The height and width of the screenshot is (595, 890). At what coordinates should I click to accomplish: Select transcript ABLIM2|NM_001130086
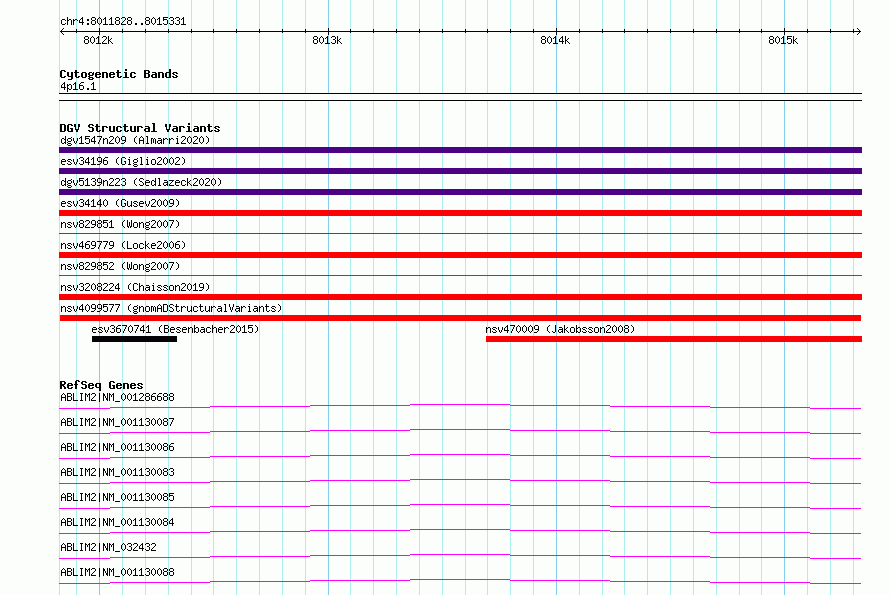coord(117,447)
